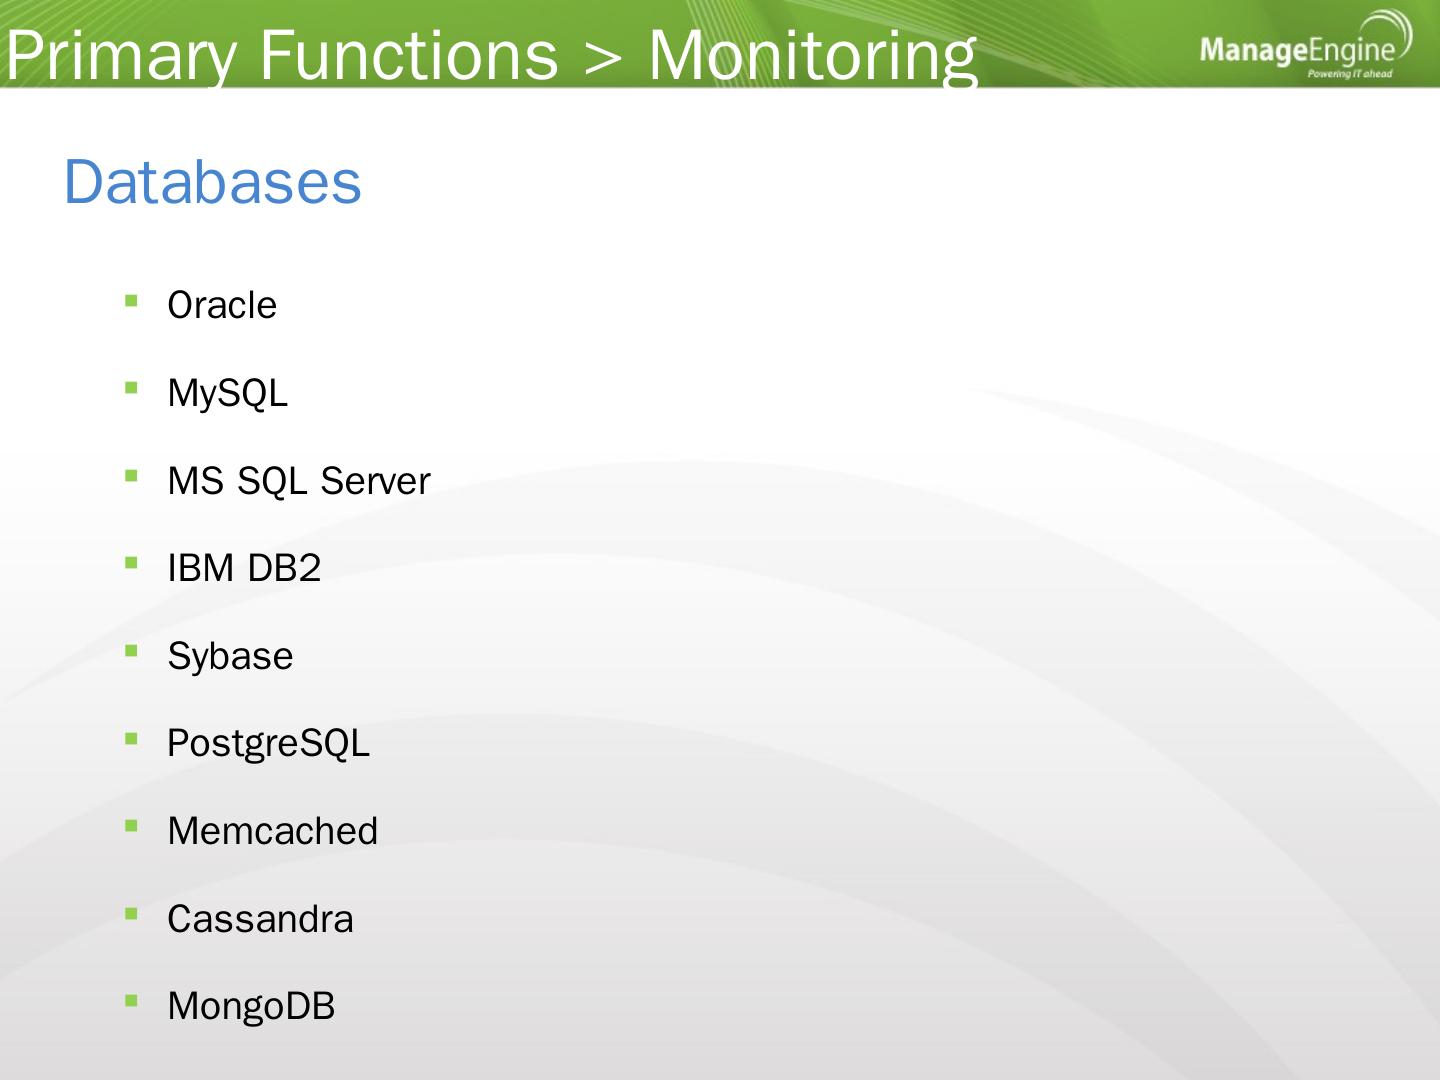This screenshot has height=1080, width=1440.
Task: Select the PostgreSQL text
Action: coord(268,744)
